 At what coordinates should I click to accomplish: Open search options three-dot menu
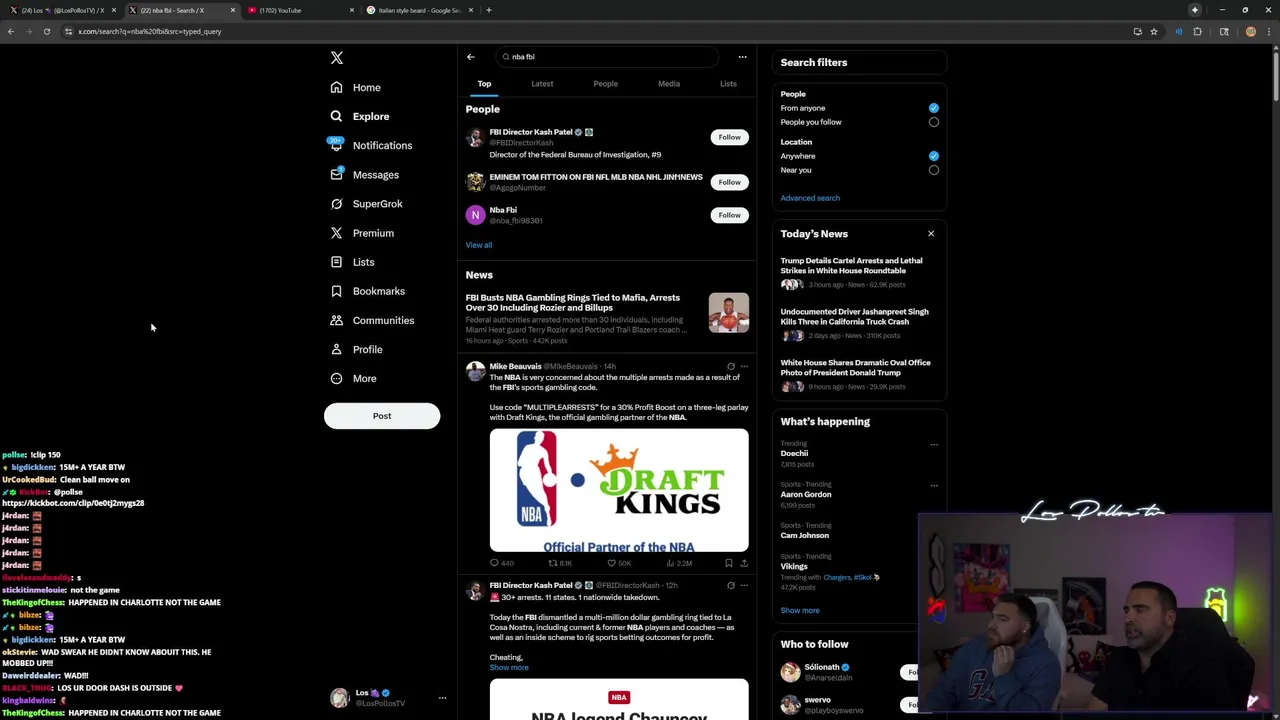pos(742,57)
